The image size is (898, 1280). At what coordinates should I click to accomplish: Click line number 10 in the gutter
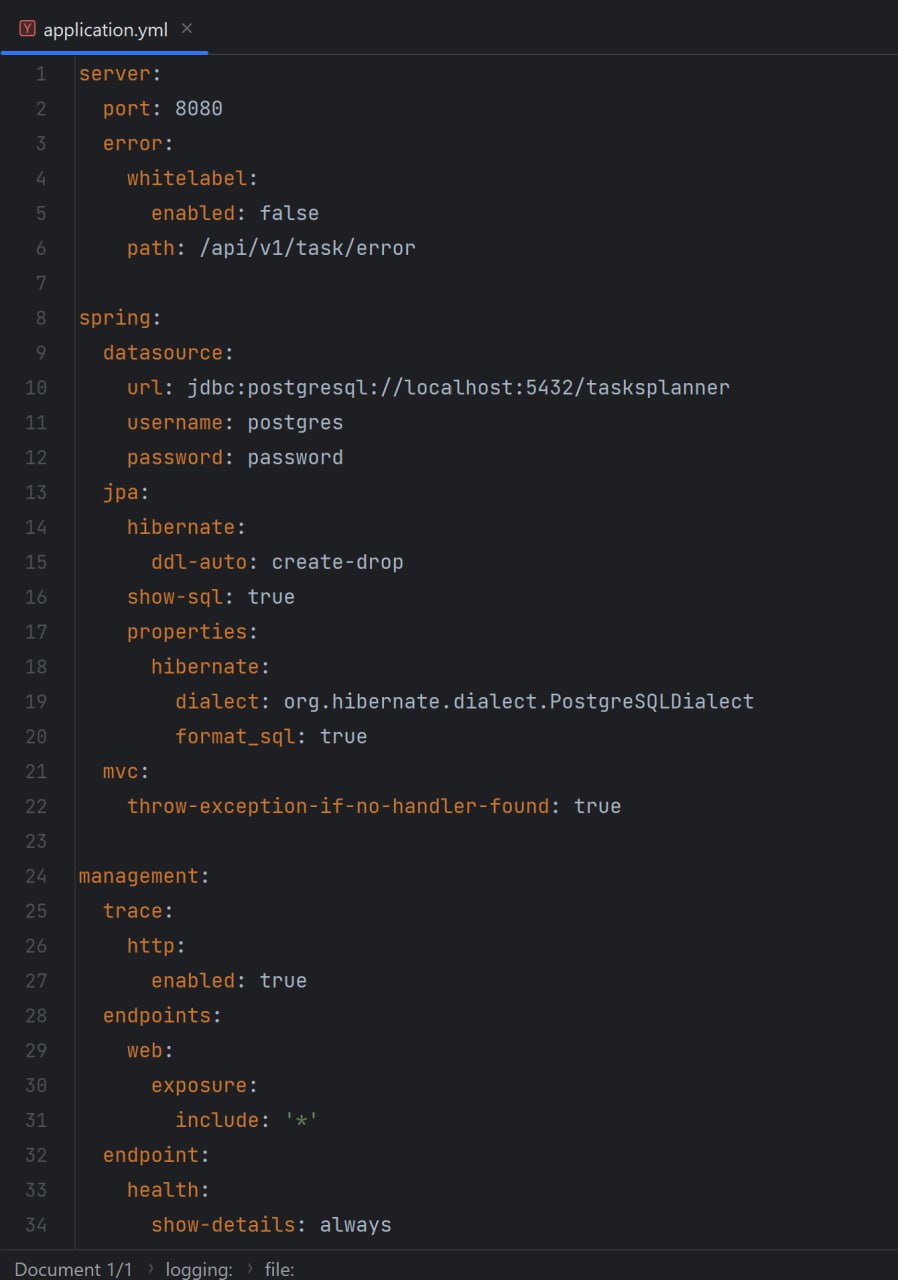tap(36, 387)
